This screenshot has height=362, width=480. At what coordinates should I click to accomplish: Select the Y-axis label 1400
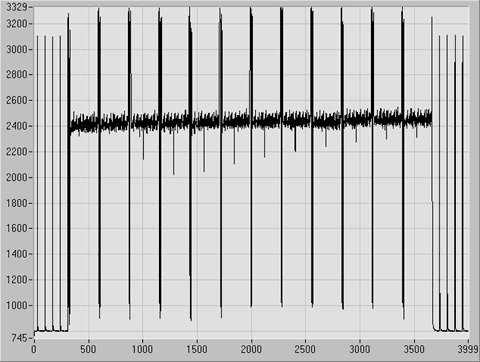17,254
